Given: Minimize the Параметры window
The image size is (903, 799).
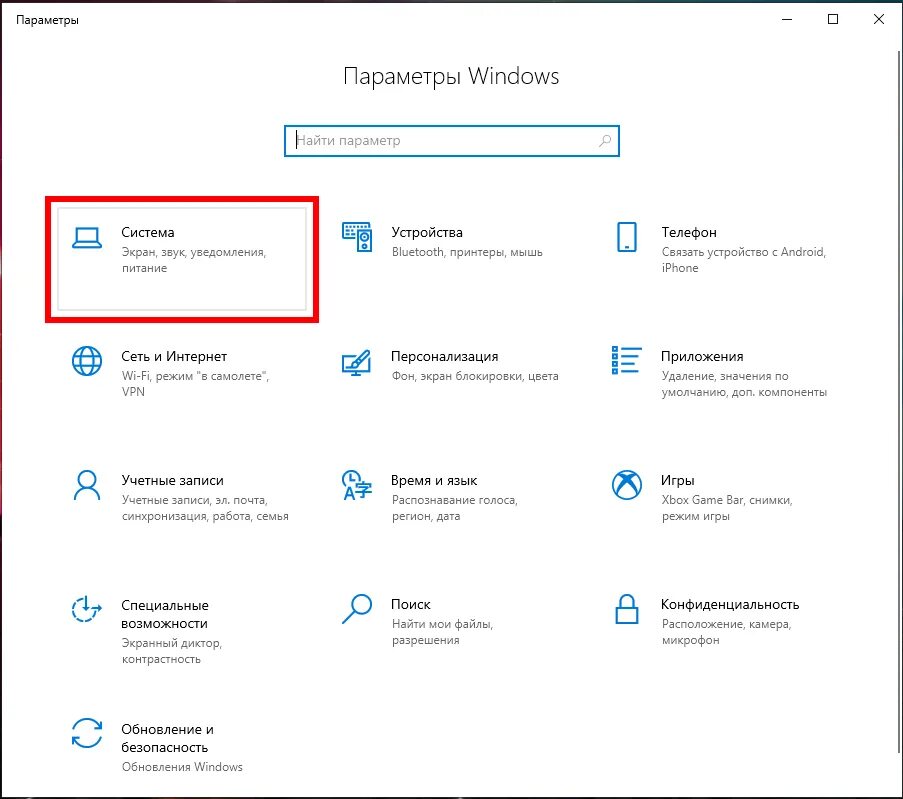Looking at the screenshot, I should (x=787, y=20).
